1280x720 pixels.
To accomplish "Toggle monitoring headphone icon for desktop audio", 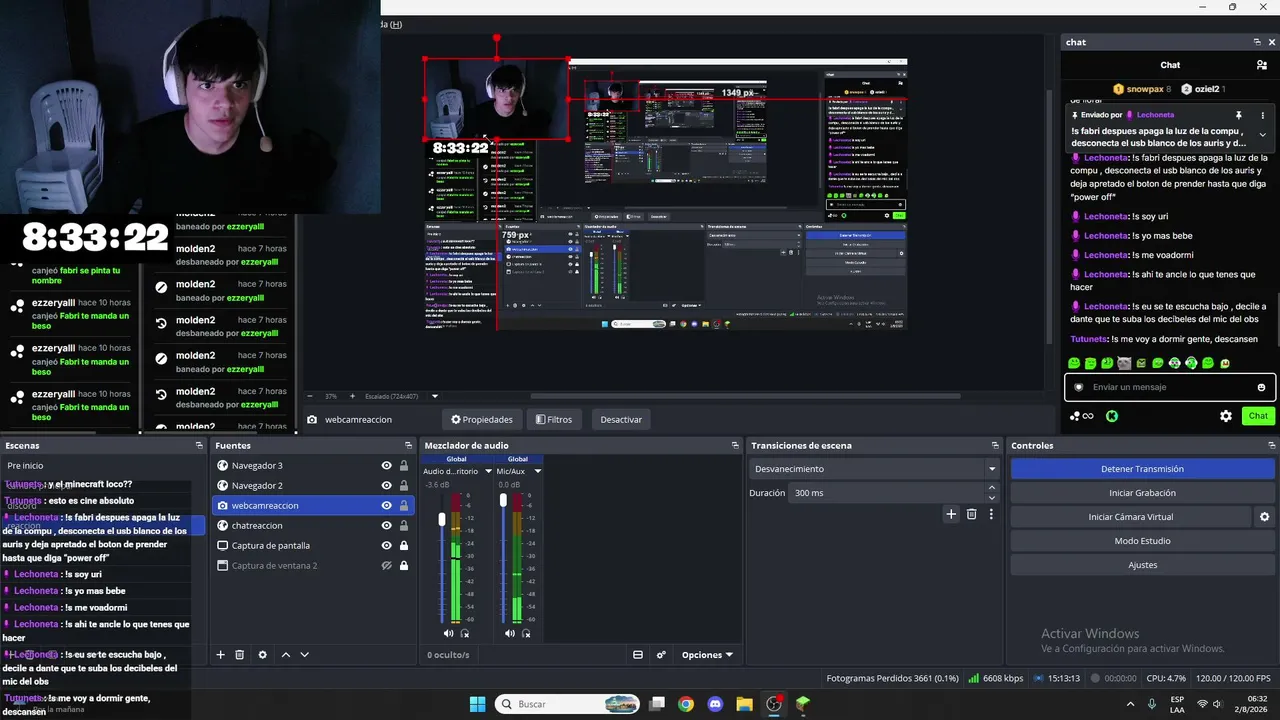I will coord(465,633).
